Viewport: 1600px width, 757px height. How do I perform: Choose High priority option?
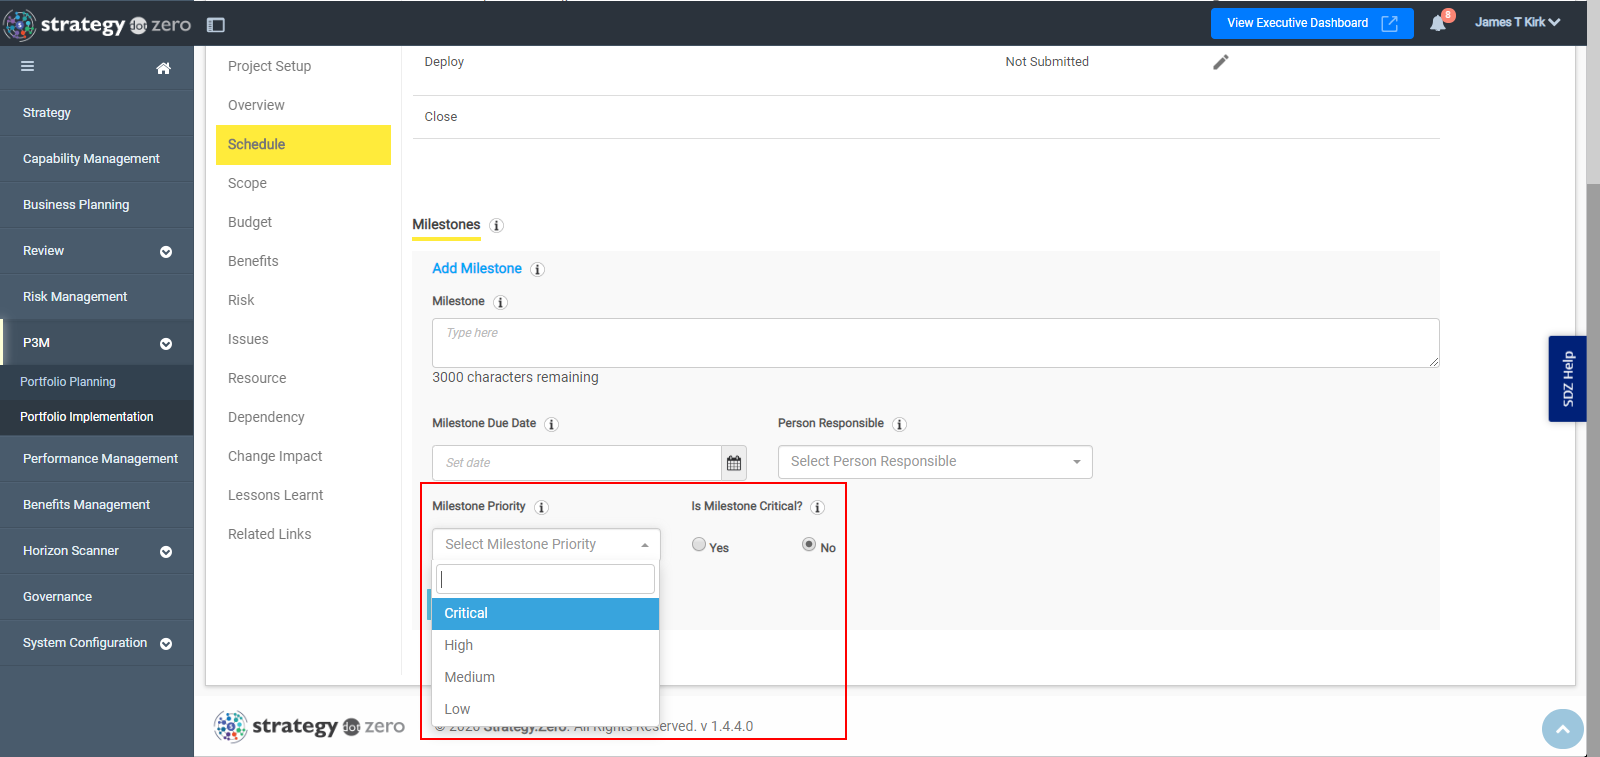point(545,646)
